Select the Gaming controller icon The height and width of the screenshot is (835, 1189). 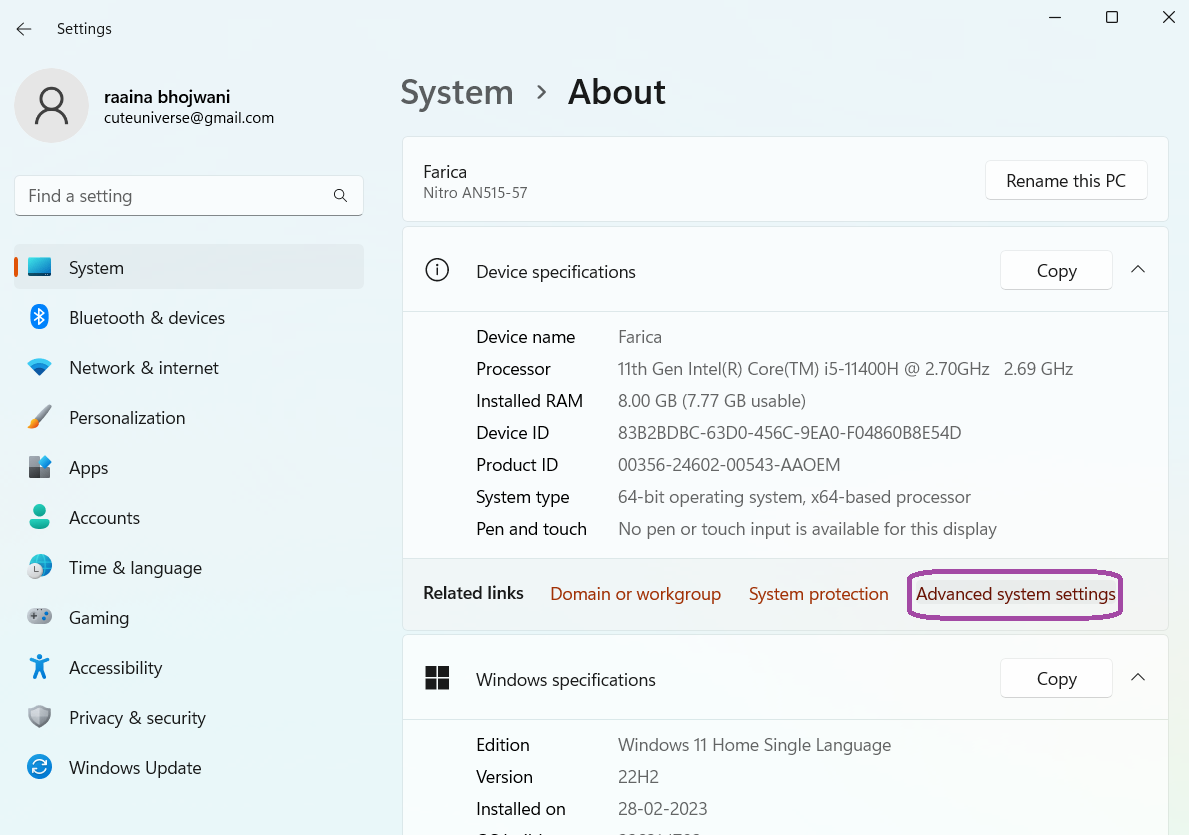pyautogui.click(x=39, y=618)
